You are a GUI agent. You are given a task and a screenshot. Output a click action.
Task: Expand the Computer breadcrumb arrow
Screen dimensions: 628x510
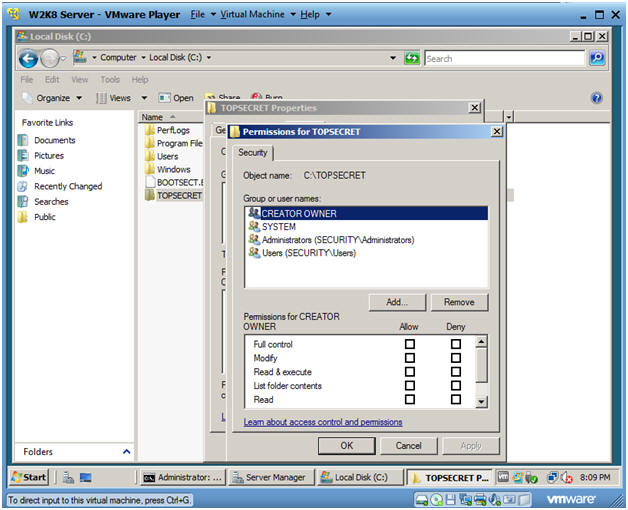pos(143,58)
